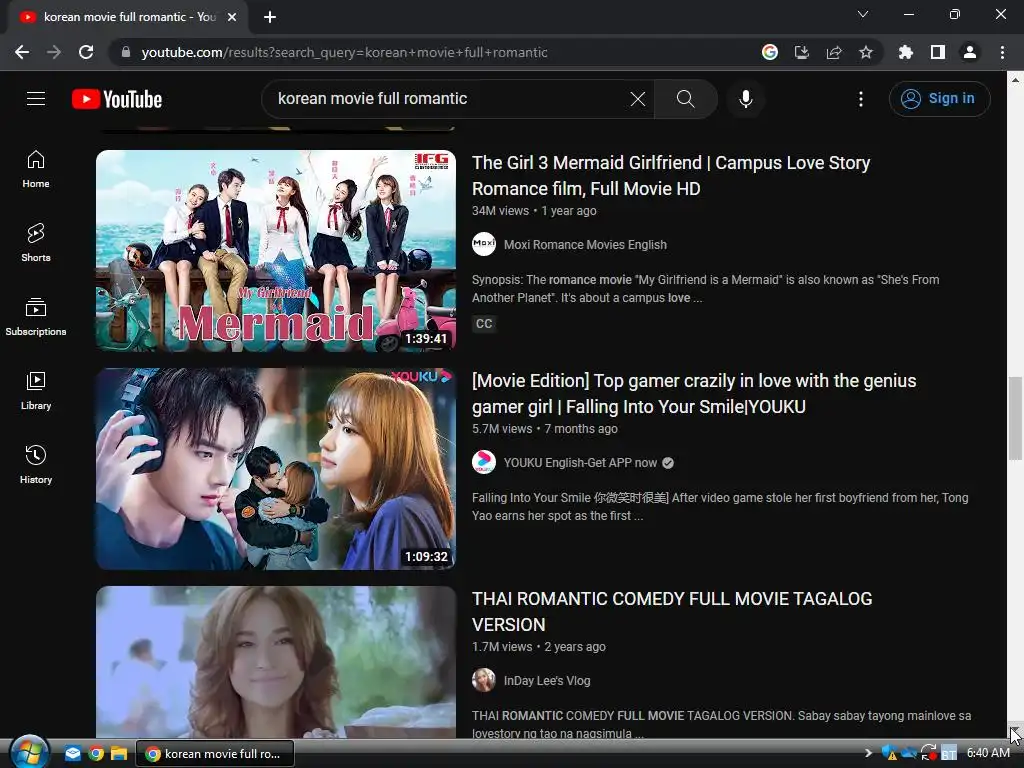Open file explorer from taskbar
This screenshot has height=768, width=1024.
(x=119, y=754)
